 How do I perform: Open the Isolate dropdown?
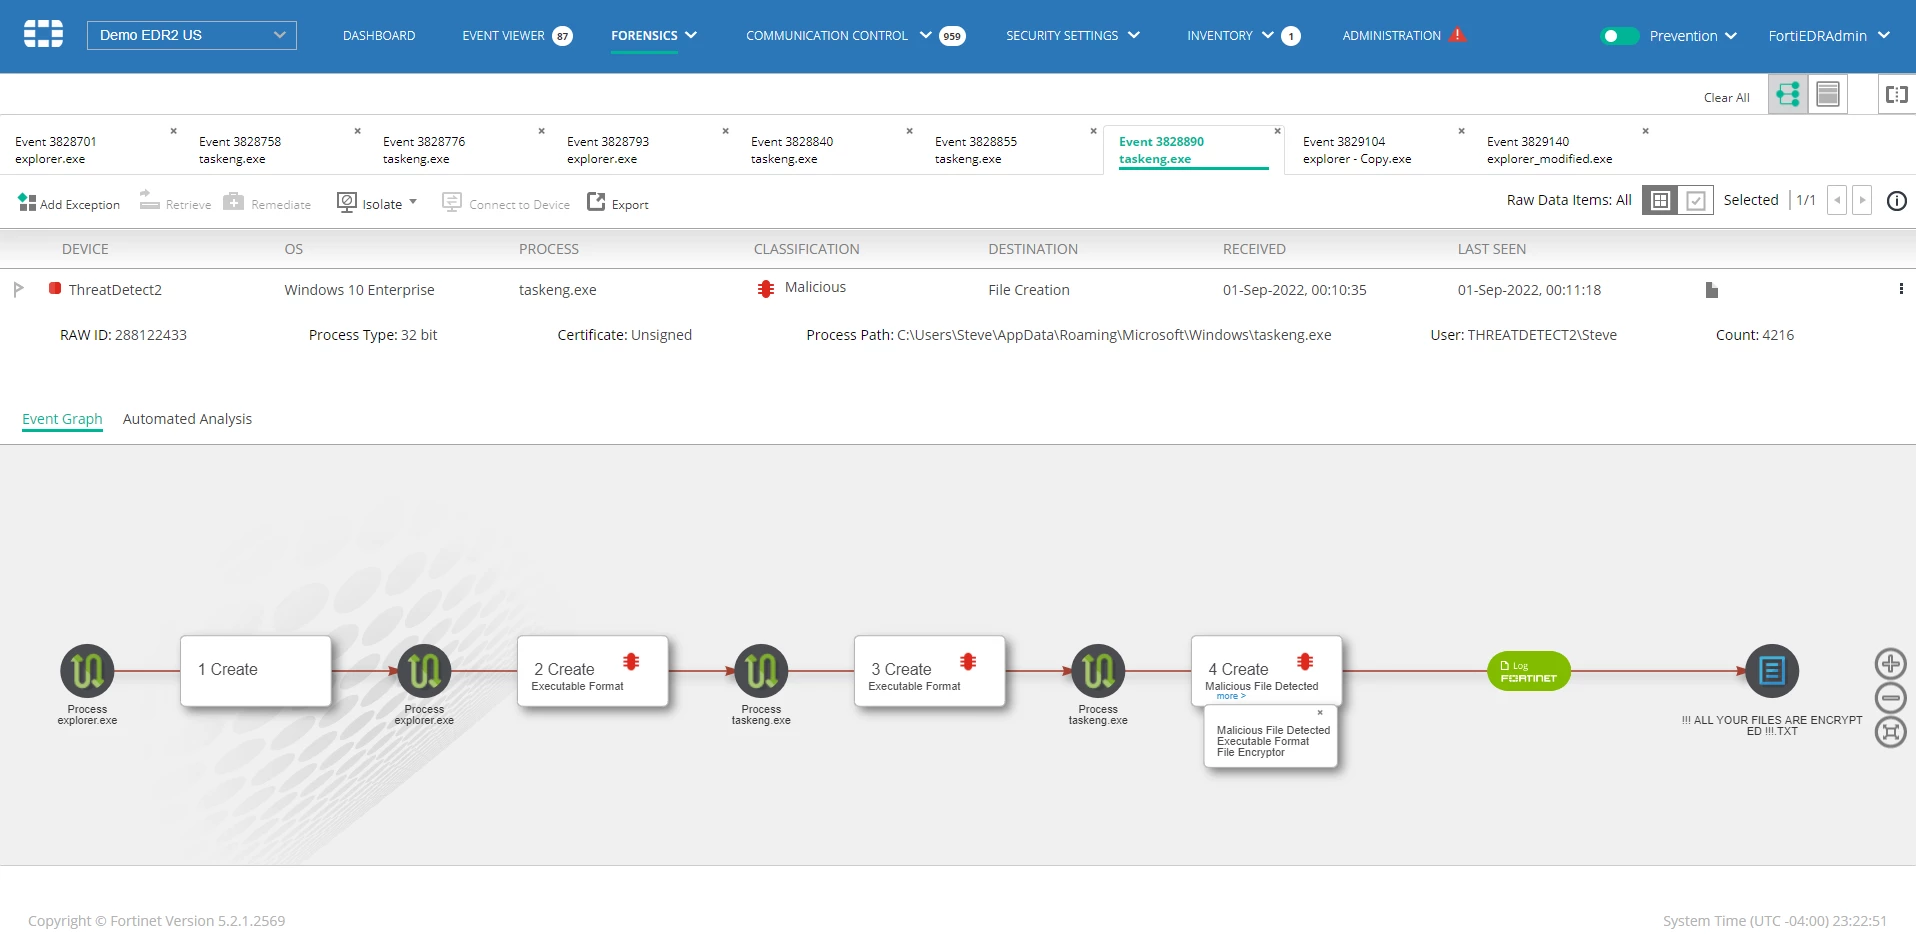click(x=377, y=203)
